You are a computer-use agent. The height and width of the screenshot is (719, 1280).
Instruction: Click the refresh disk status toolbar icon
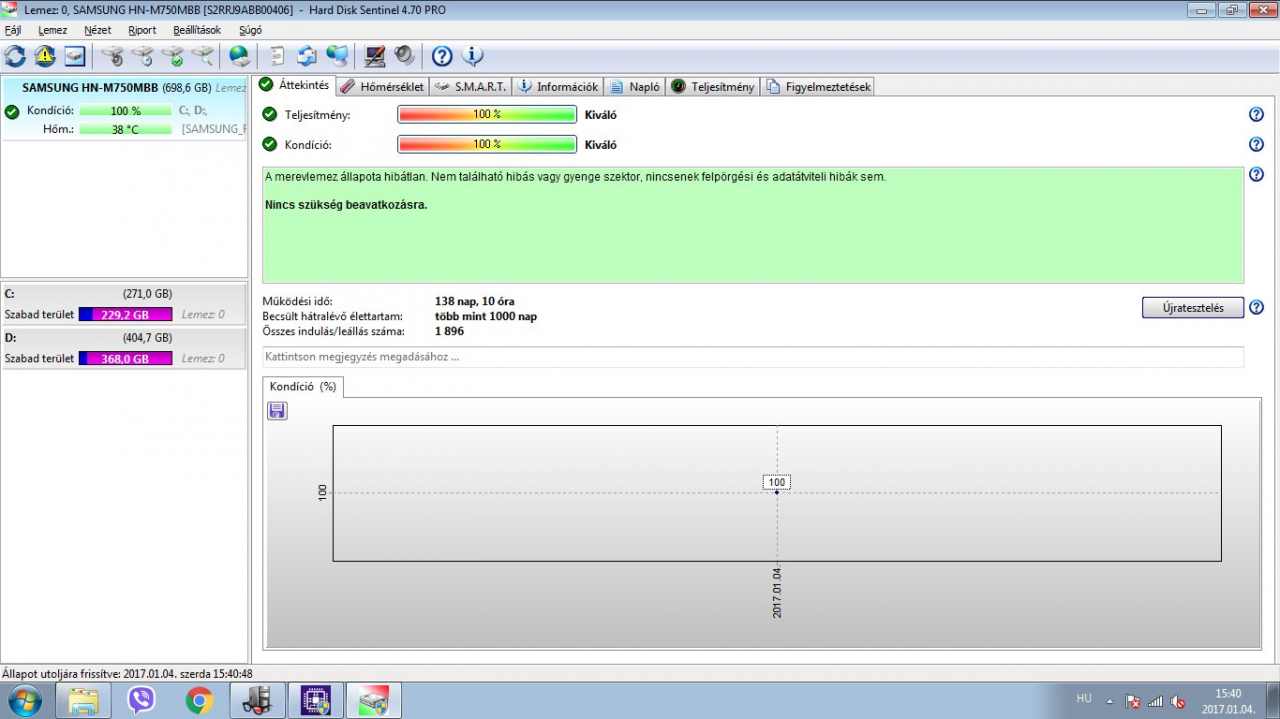15,56
